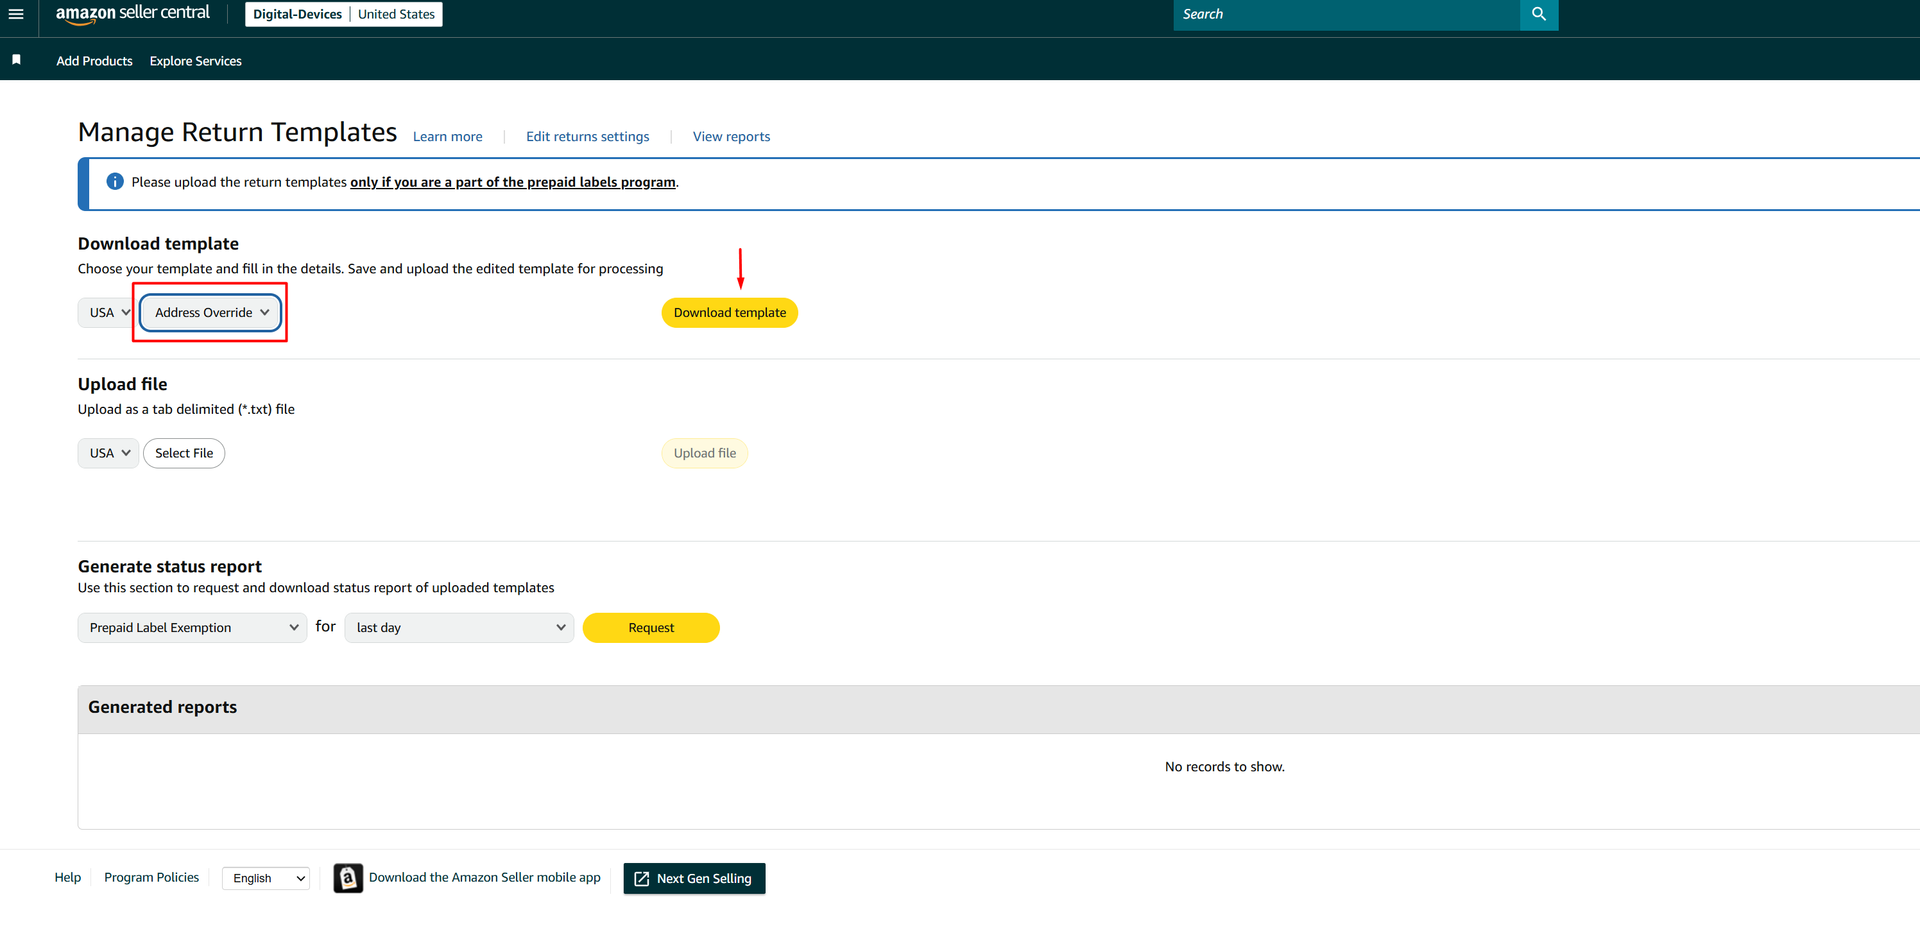Viewport: 1920px width, 931px height.
Task: Open the USA dropdown under Upload file
Action: (108, 453)
